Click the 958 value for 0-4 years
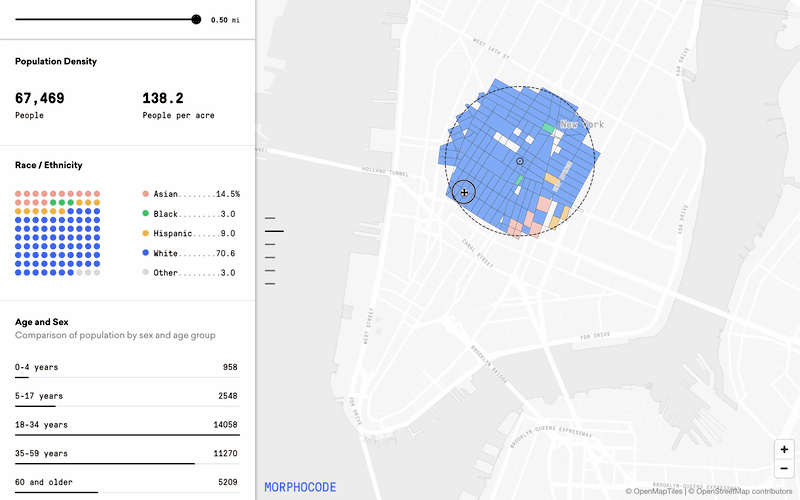This screenshot has height=500, width=800. (x=230, y=367)
